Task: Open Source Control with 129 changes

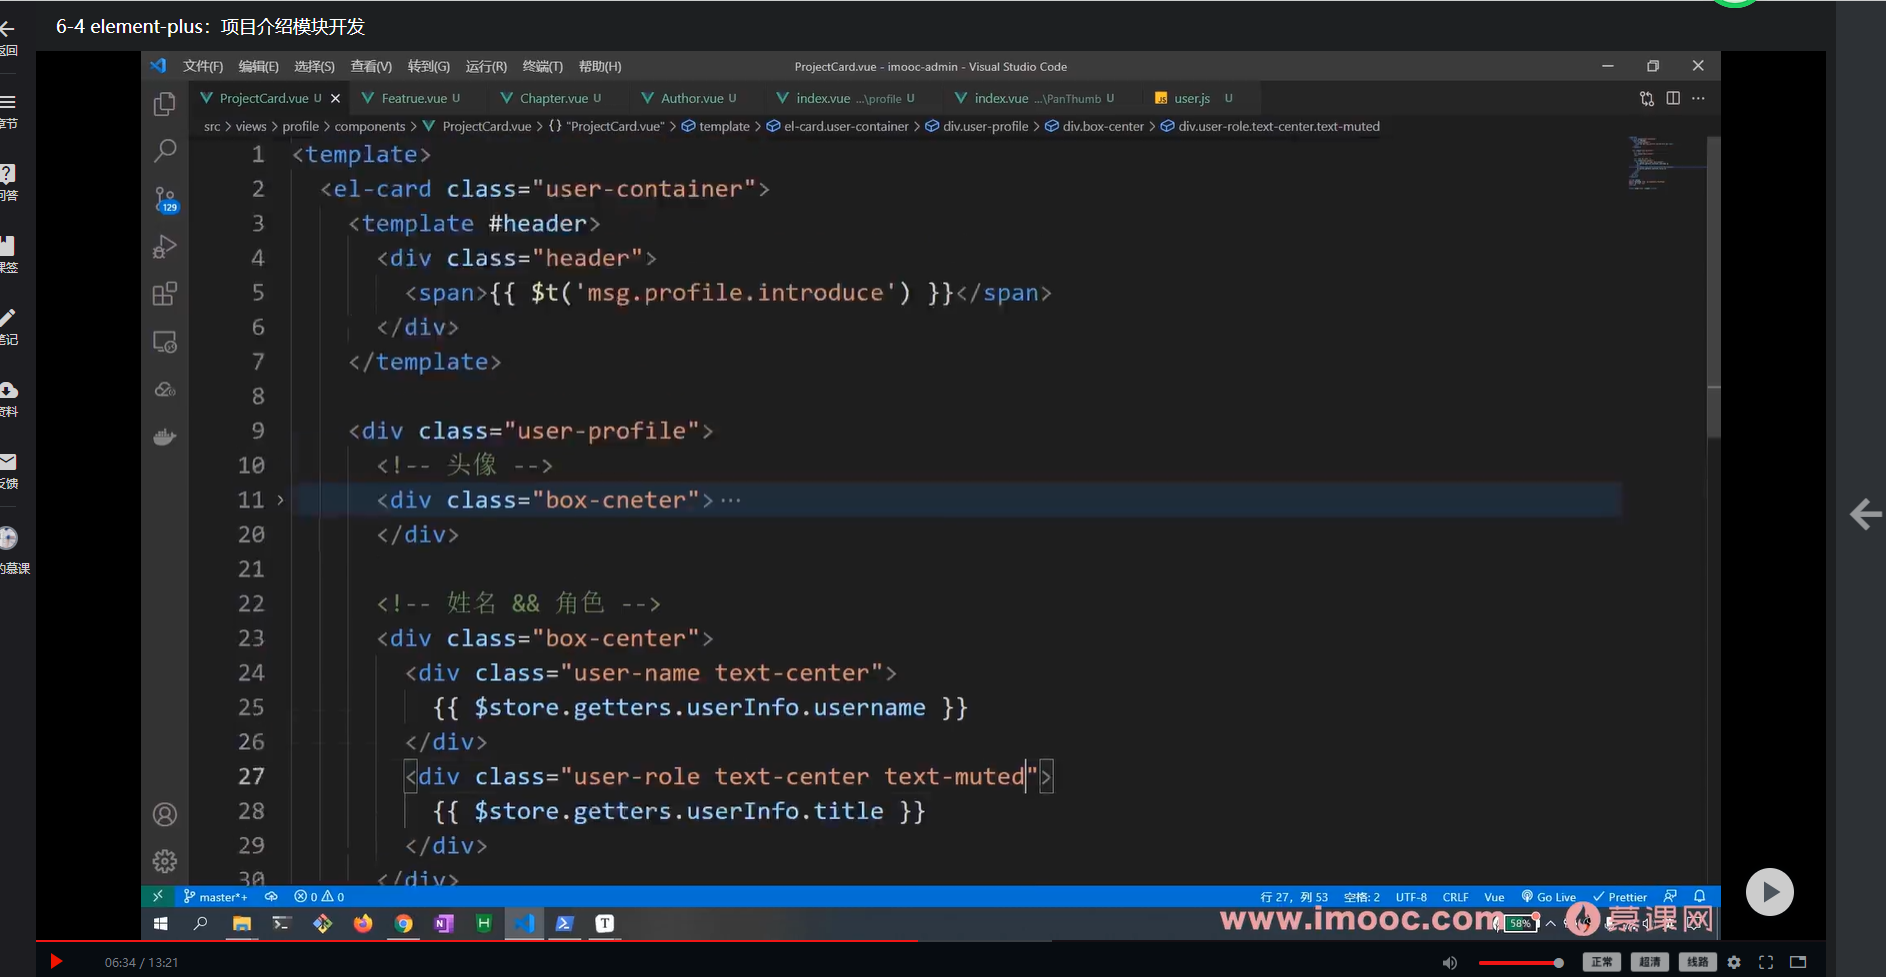Action: click(165, 199)
